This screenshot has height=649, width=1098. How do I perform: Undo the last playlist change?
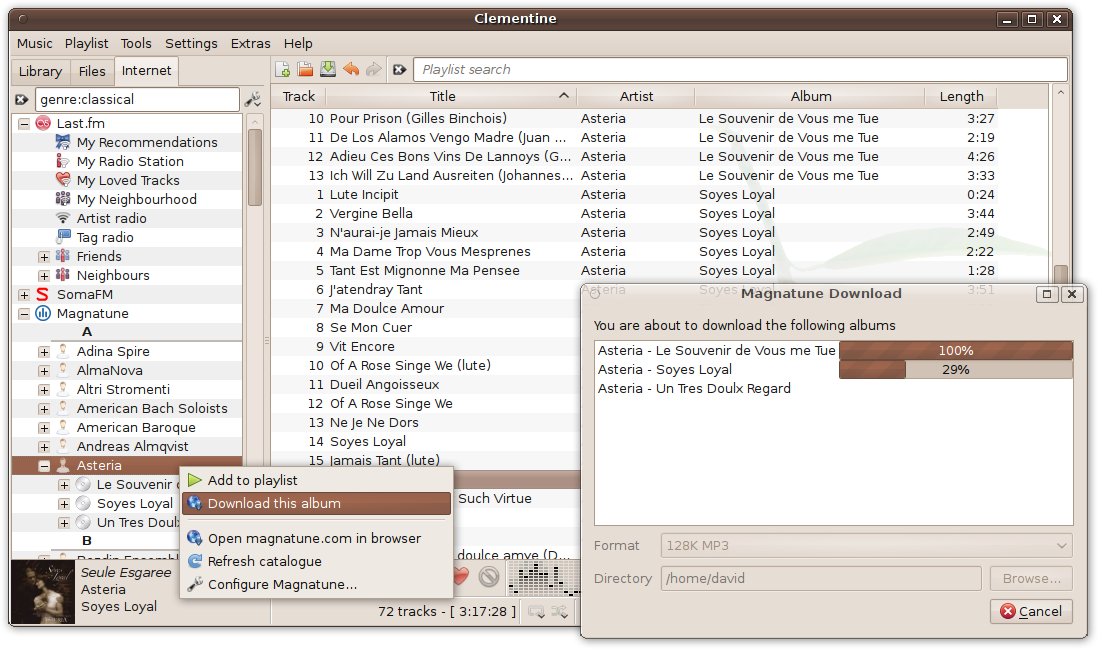(351, 69)
